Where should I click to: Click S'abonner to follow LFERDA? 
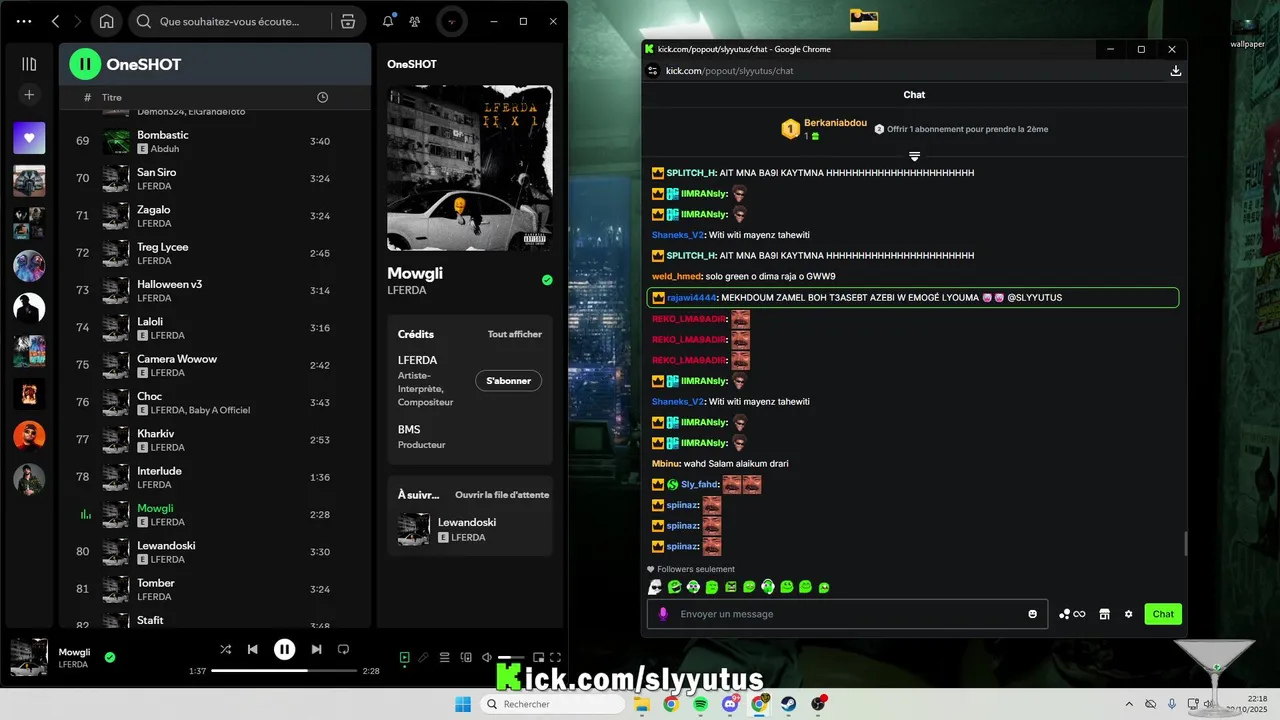coord(509,381)
